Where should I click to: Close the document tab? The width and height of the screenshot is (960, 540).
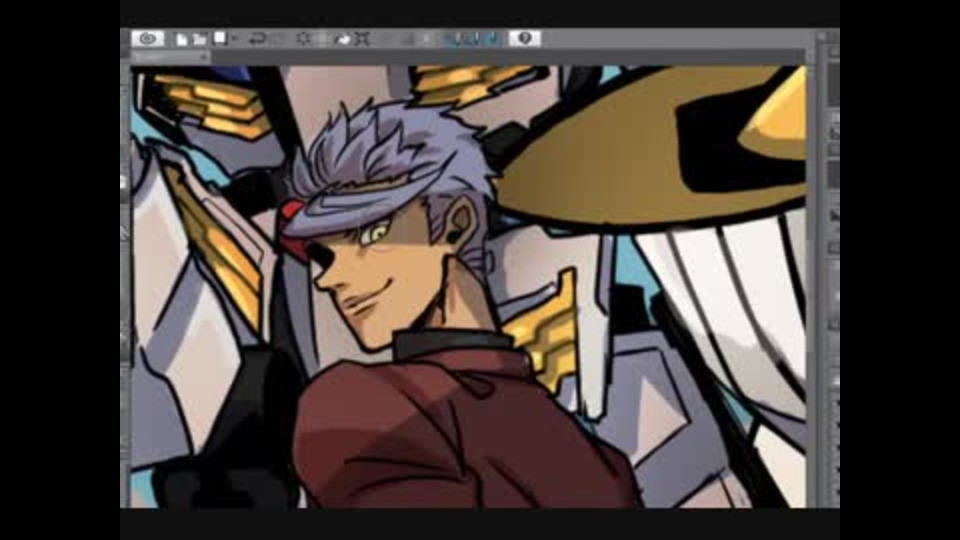[204, 57]
